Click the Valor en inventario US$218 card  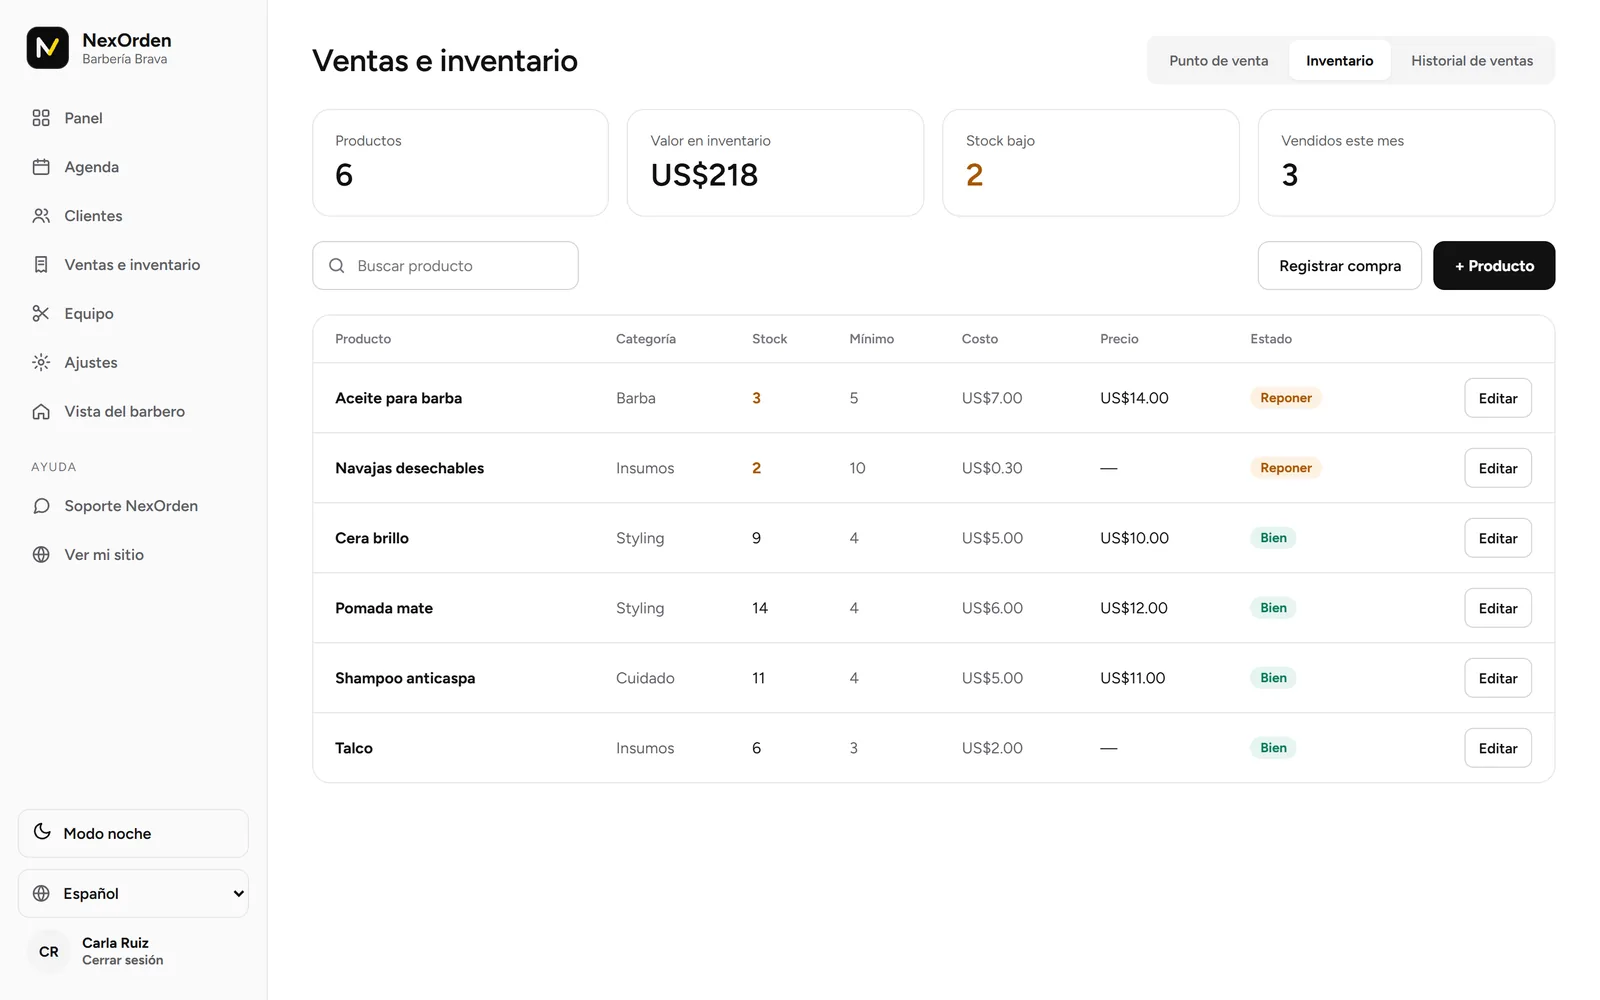775,163
